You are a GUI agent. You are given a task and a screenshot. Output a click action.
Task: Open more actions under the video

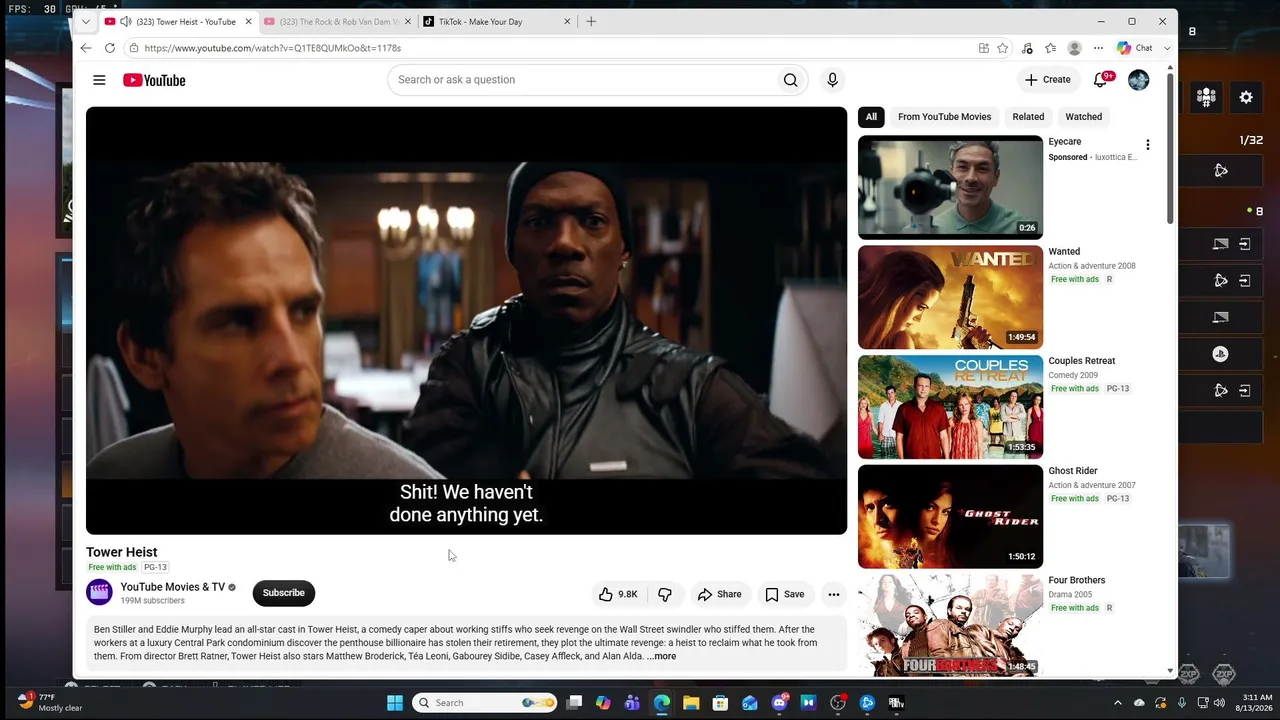click(833, 594)
